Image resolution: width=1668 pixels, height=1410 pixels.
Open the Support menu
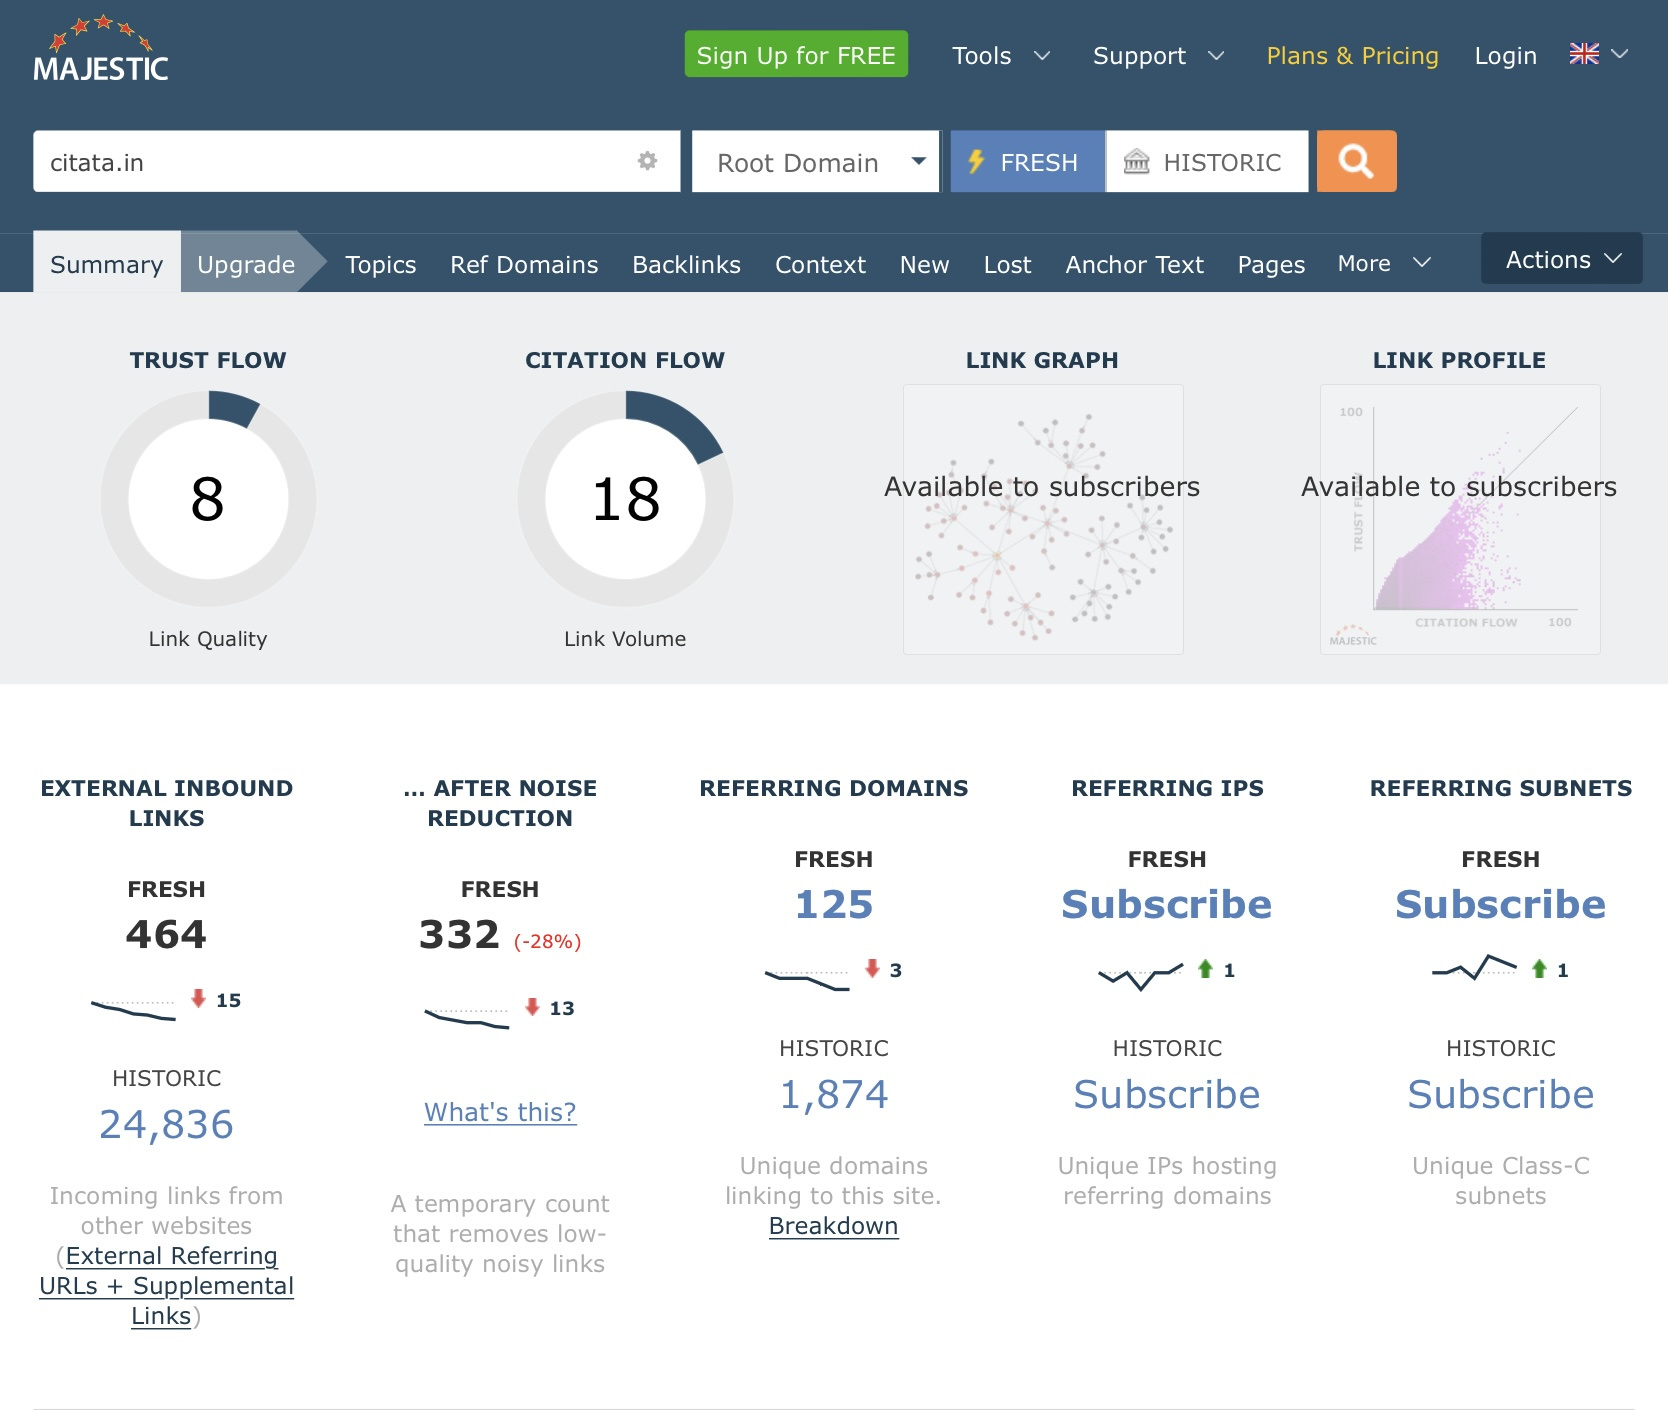tap(1158, 56)
